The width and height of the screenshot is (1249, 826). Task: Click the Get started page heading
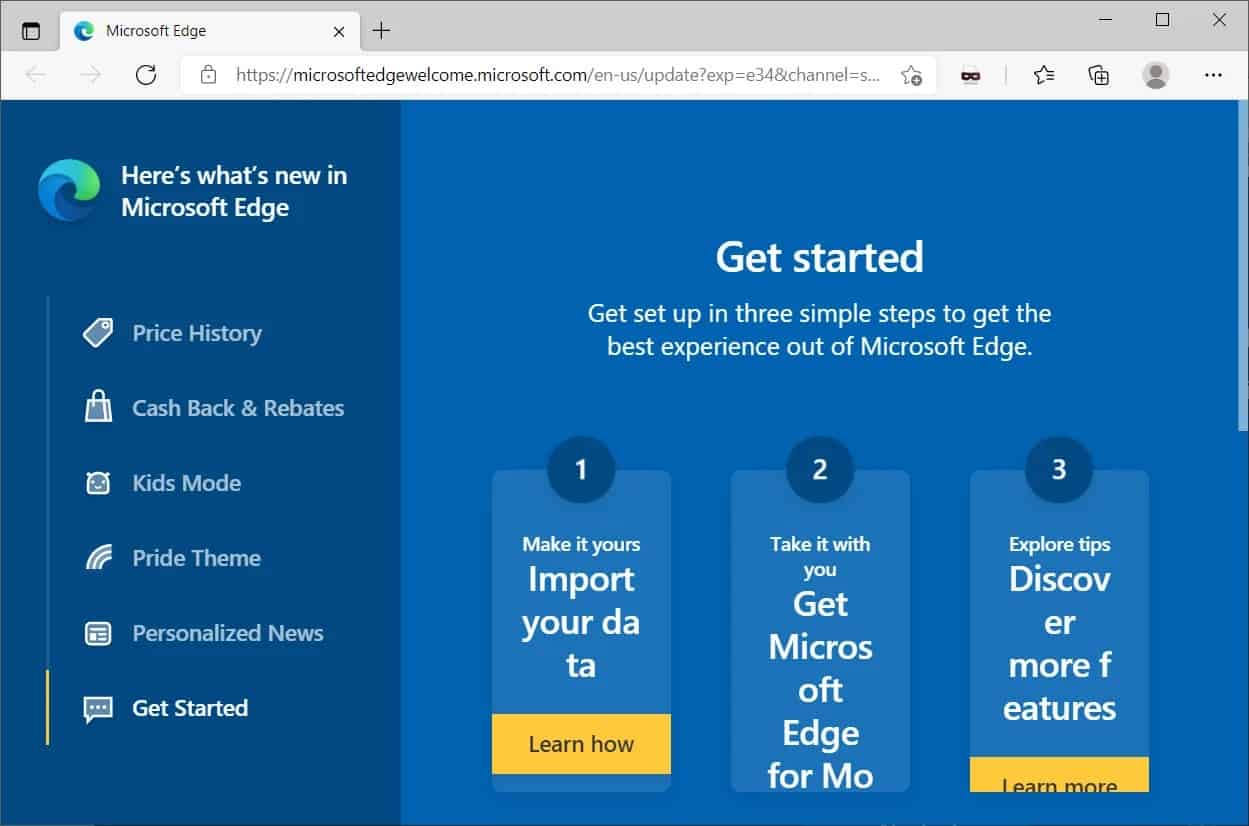[x=820, y=257]
